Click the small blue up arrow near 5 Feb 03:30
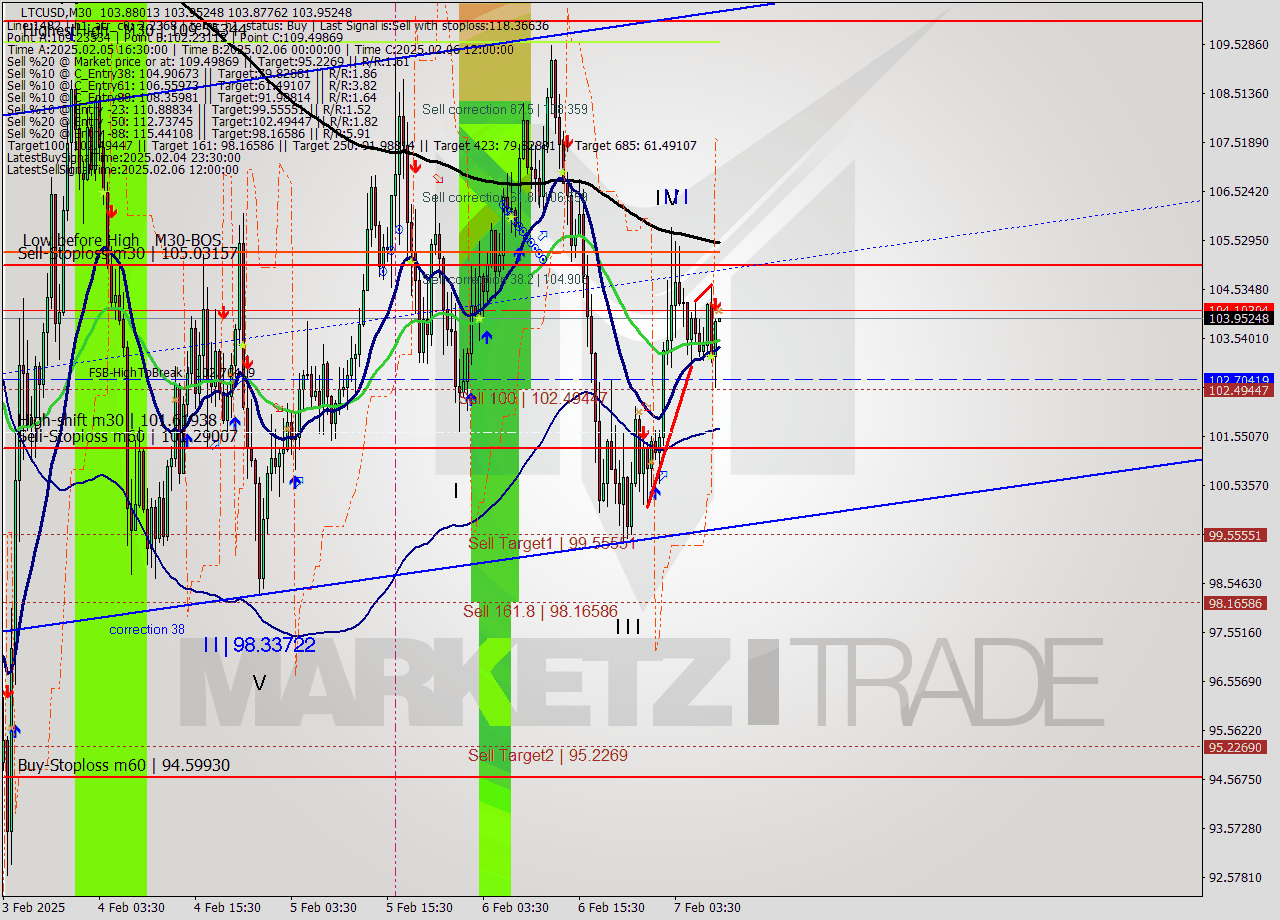 click(x=294, y=481)
